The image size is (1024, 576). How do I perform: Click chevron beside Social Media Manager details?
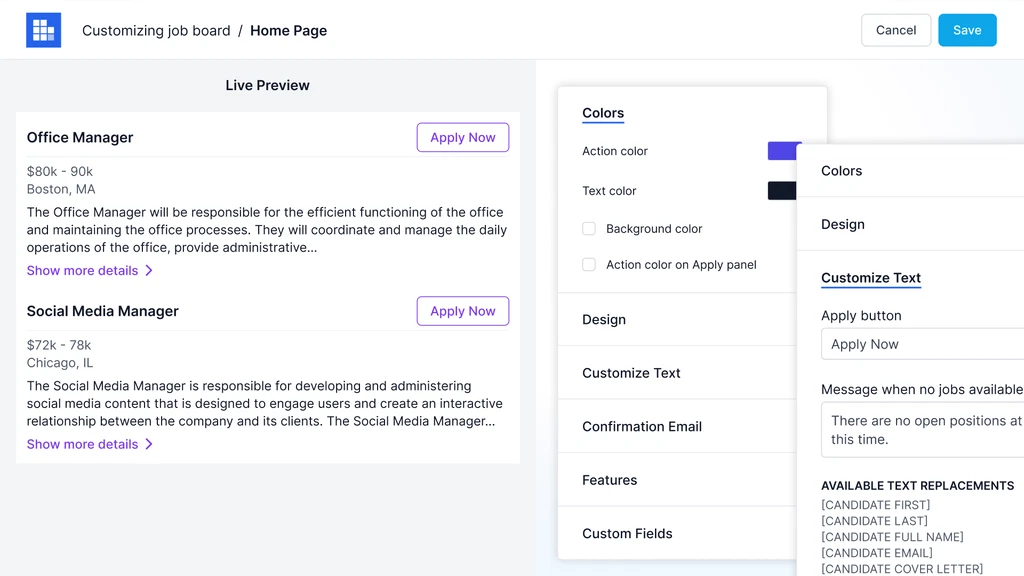click(x=149, y=444)
